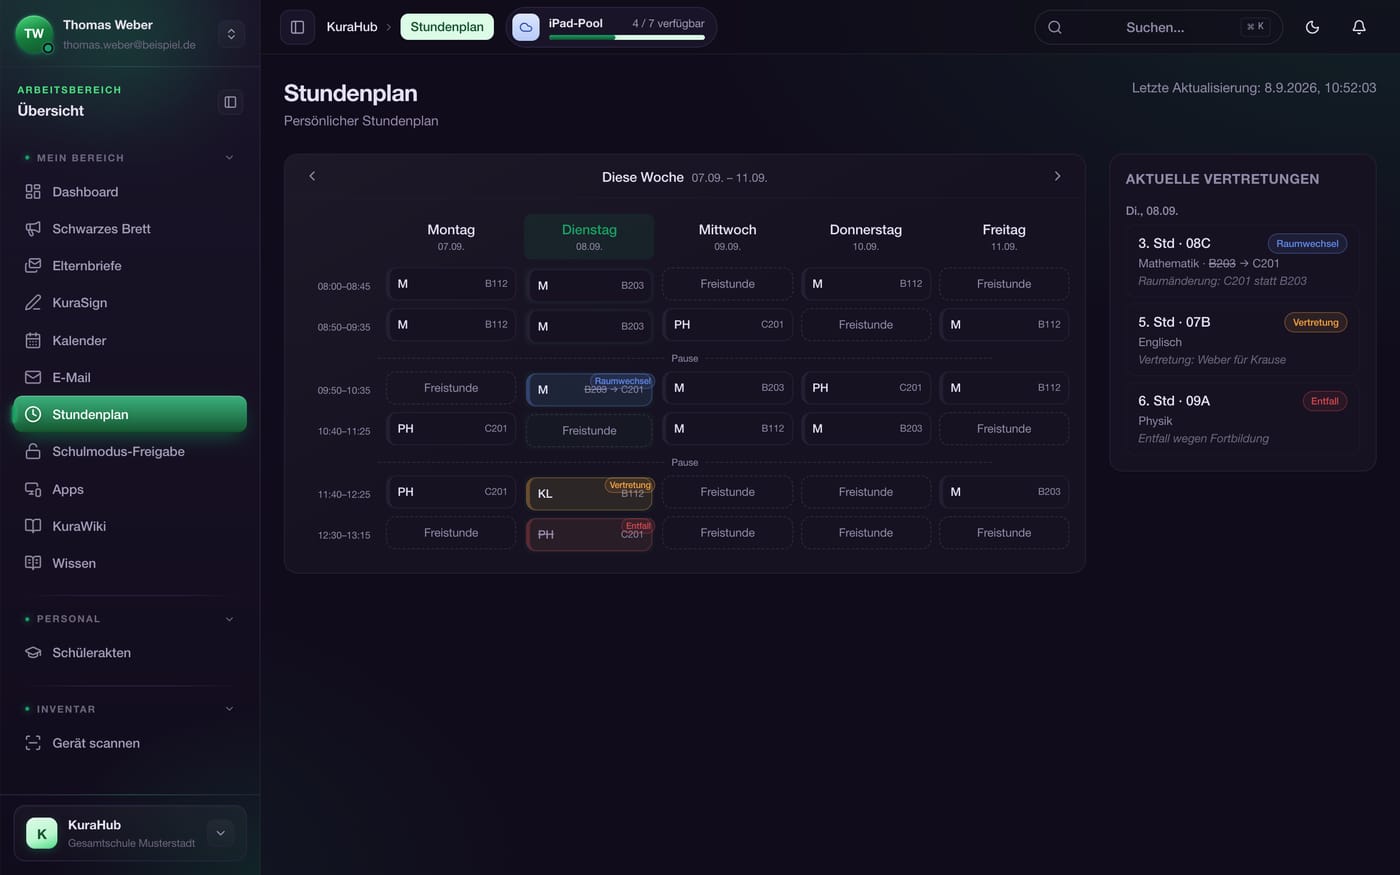Screen dimensions: 1400x875
Task: Click the green KuraHub logo tile
Action: [x=42, y=833]
